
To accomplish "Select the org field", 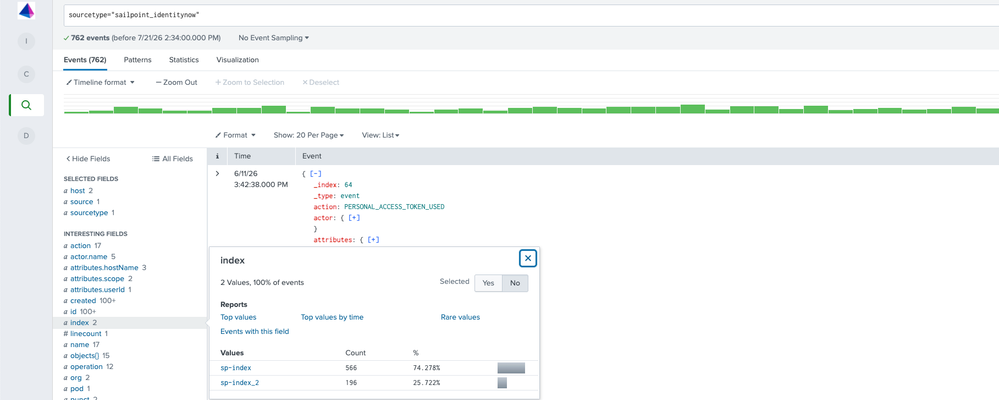I will click(x=78, y=378).
